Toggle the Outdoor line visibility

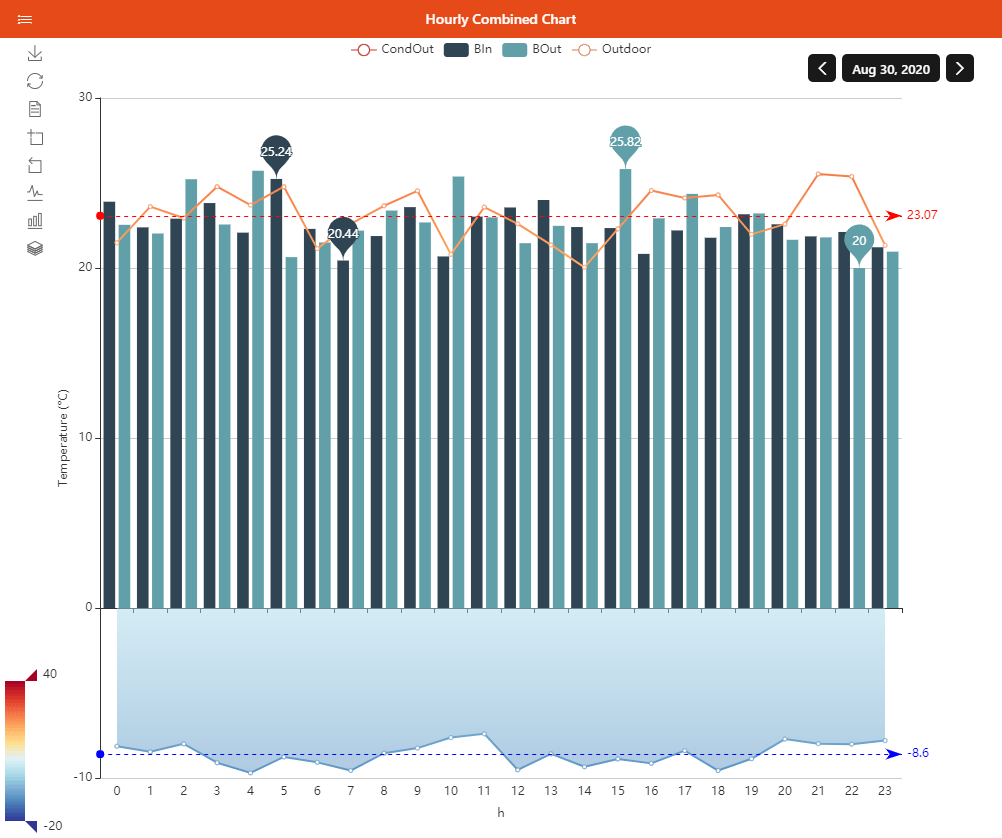coord(626,49)
